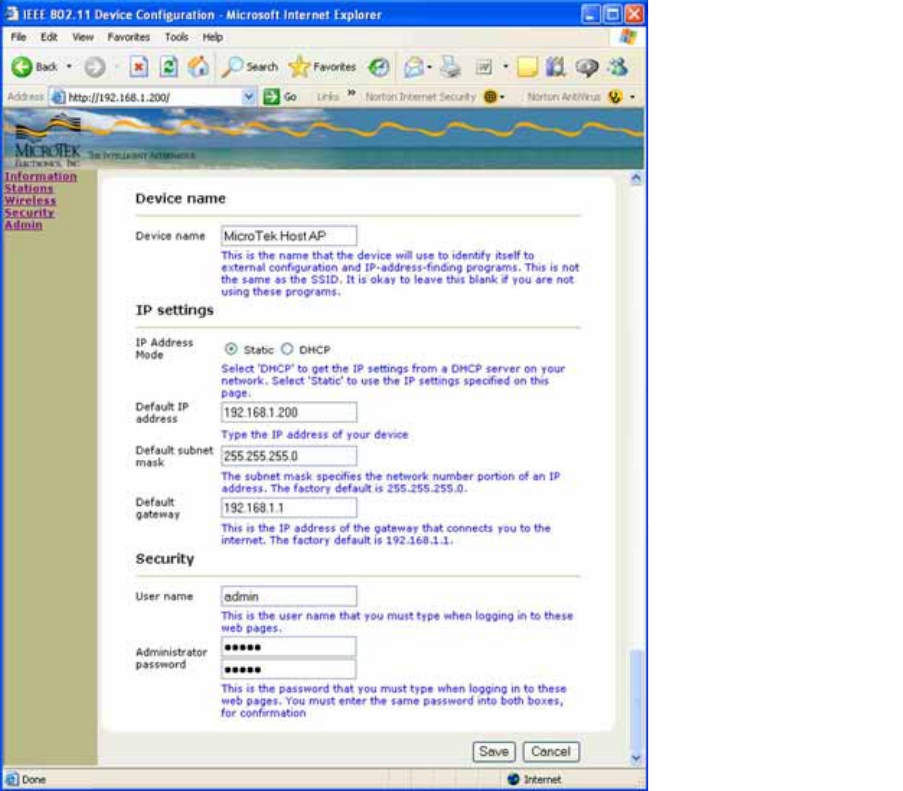This screenshot has height=791, width=903.
Task: Open the File menu
Action: [x=18, y=37]
